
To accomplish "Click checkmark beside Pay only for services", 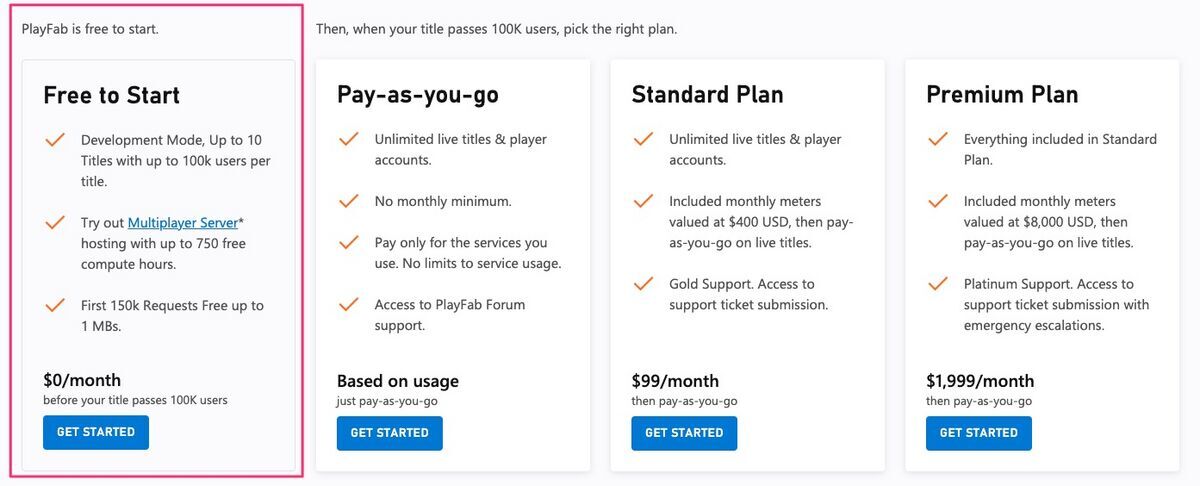I will [349, 242].
